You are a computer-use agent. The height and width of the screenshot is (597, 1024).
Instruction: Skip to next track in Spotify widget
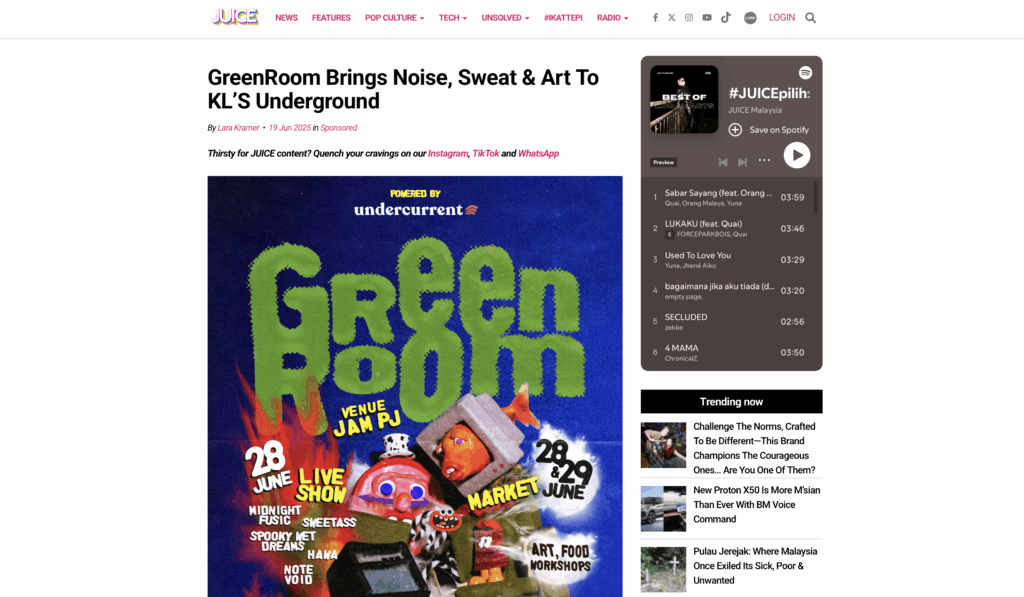pos(743,162)
